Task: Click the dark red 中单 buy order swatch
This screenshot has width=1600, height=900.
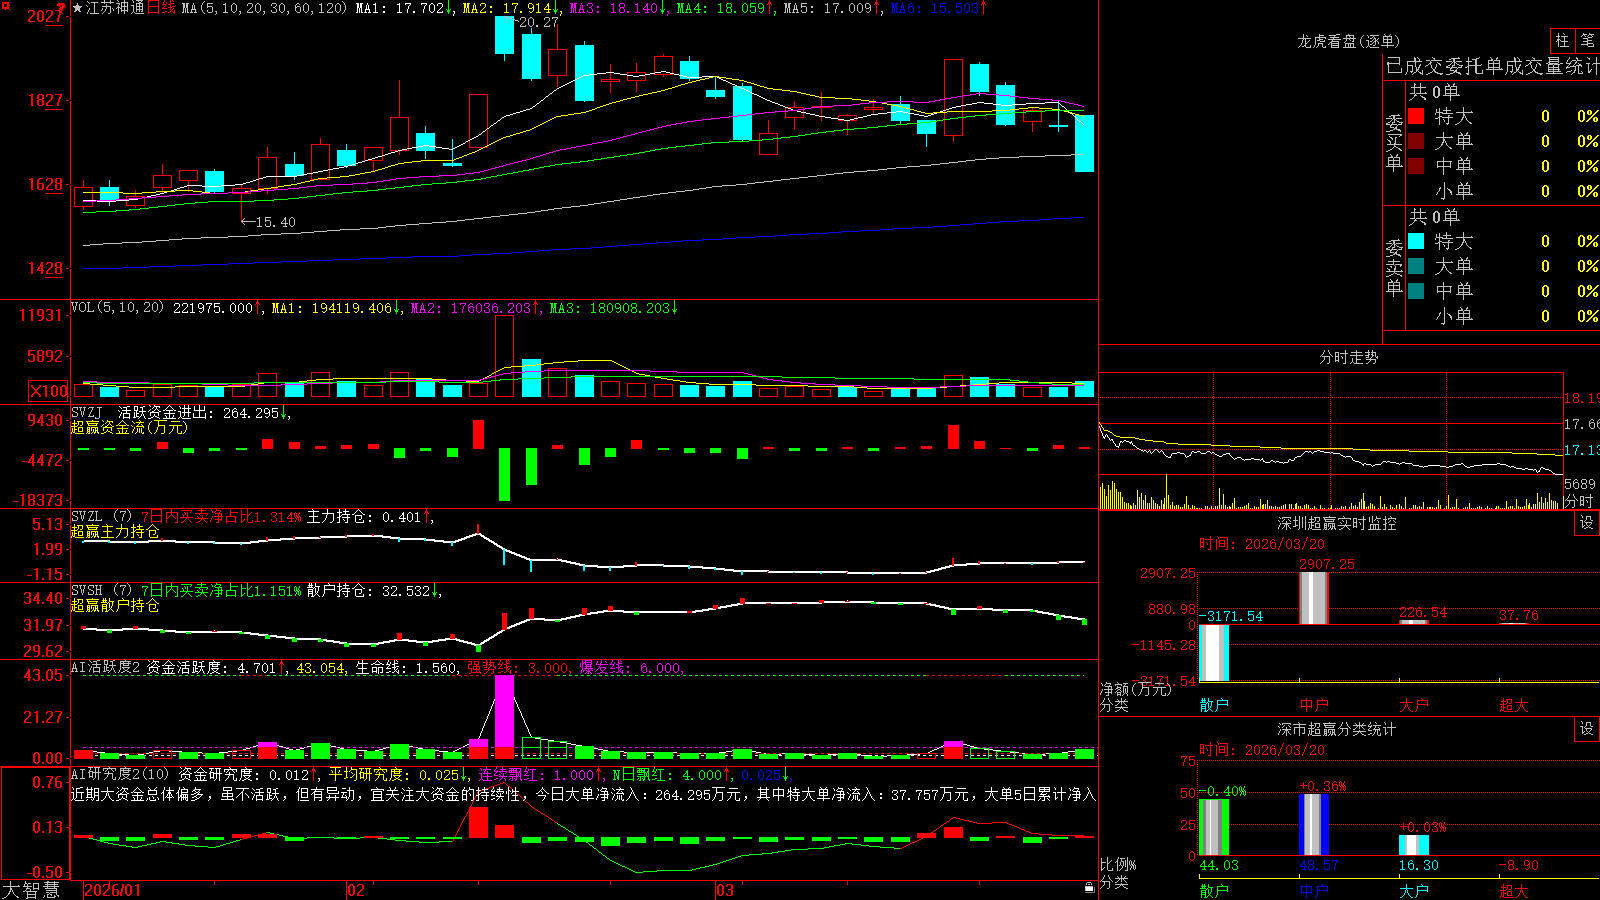Action: pos(1416,166)
